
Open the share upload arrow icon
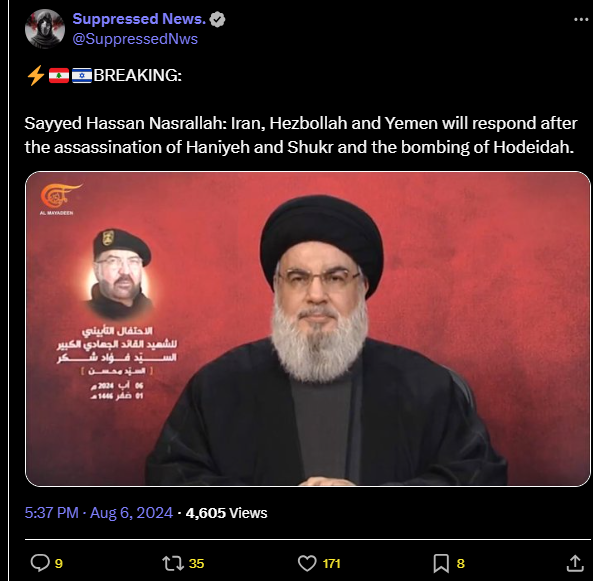point(574,563)
